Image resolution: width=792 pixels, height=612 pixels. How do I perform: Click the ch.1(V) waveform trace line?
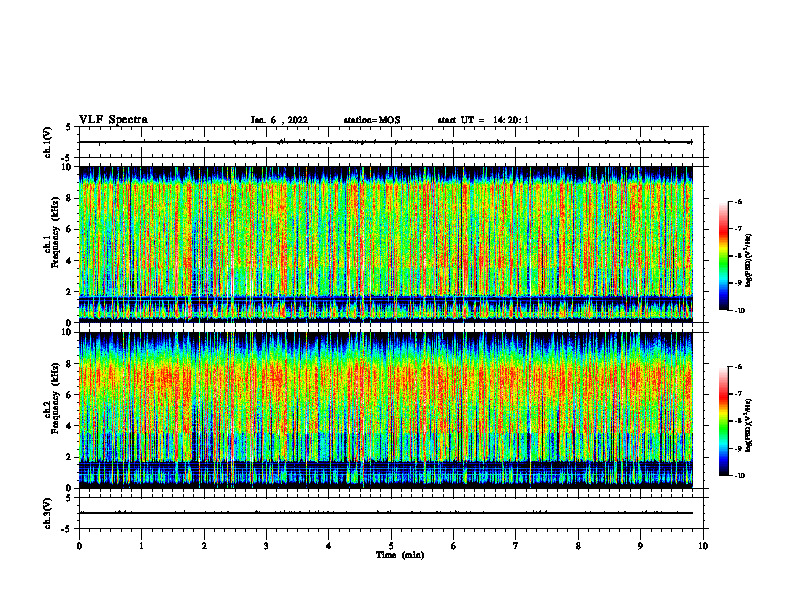(386, 142)
